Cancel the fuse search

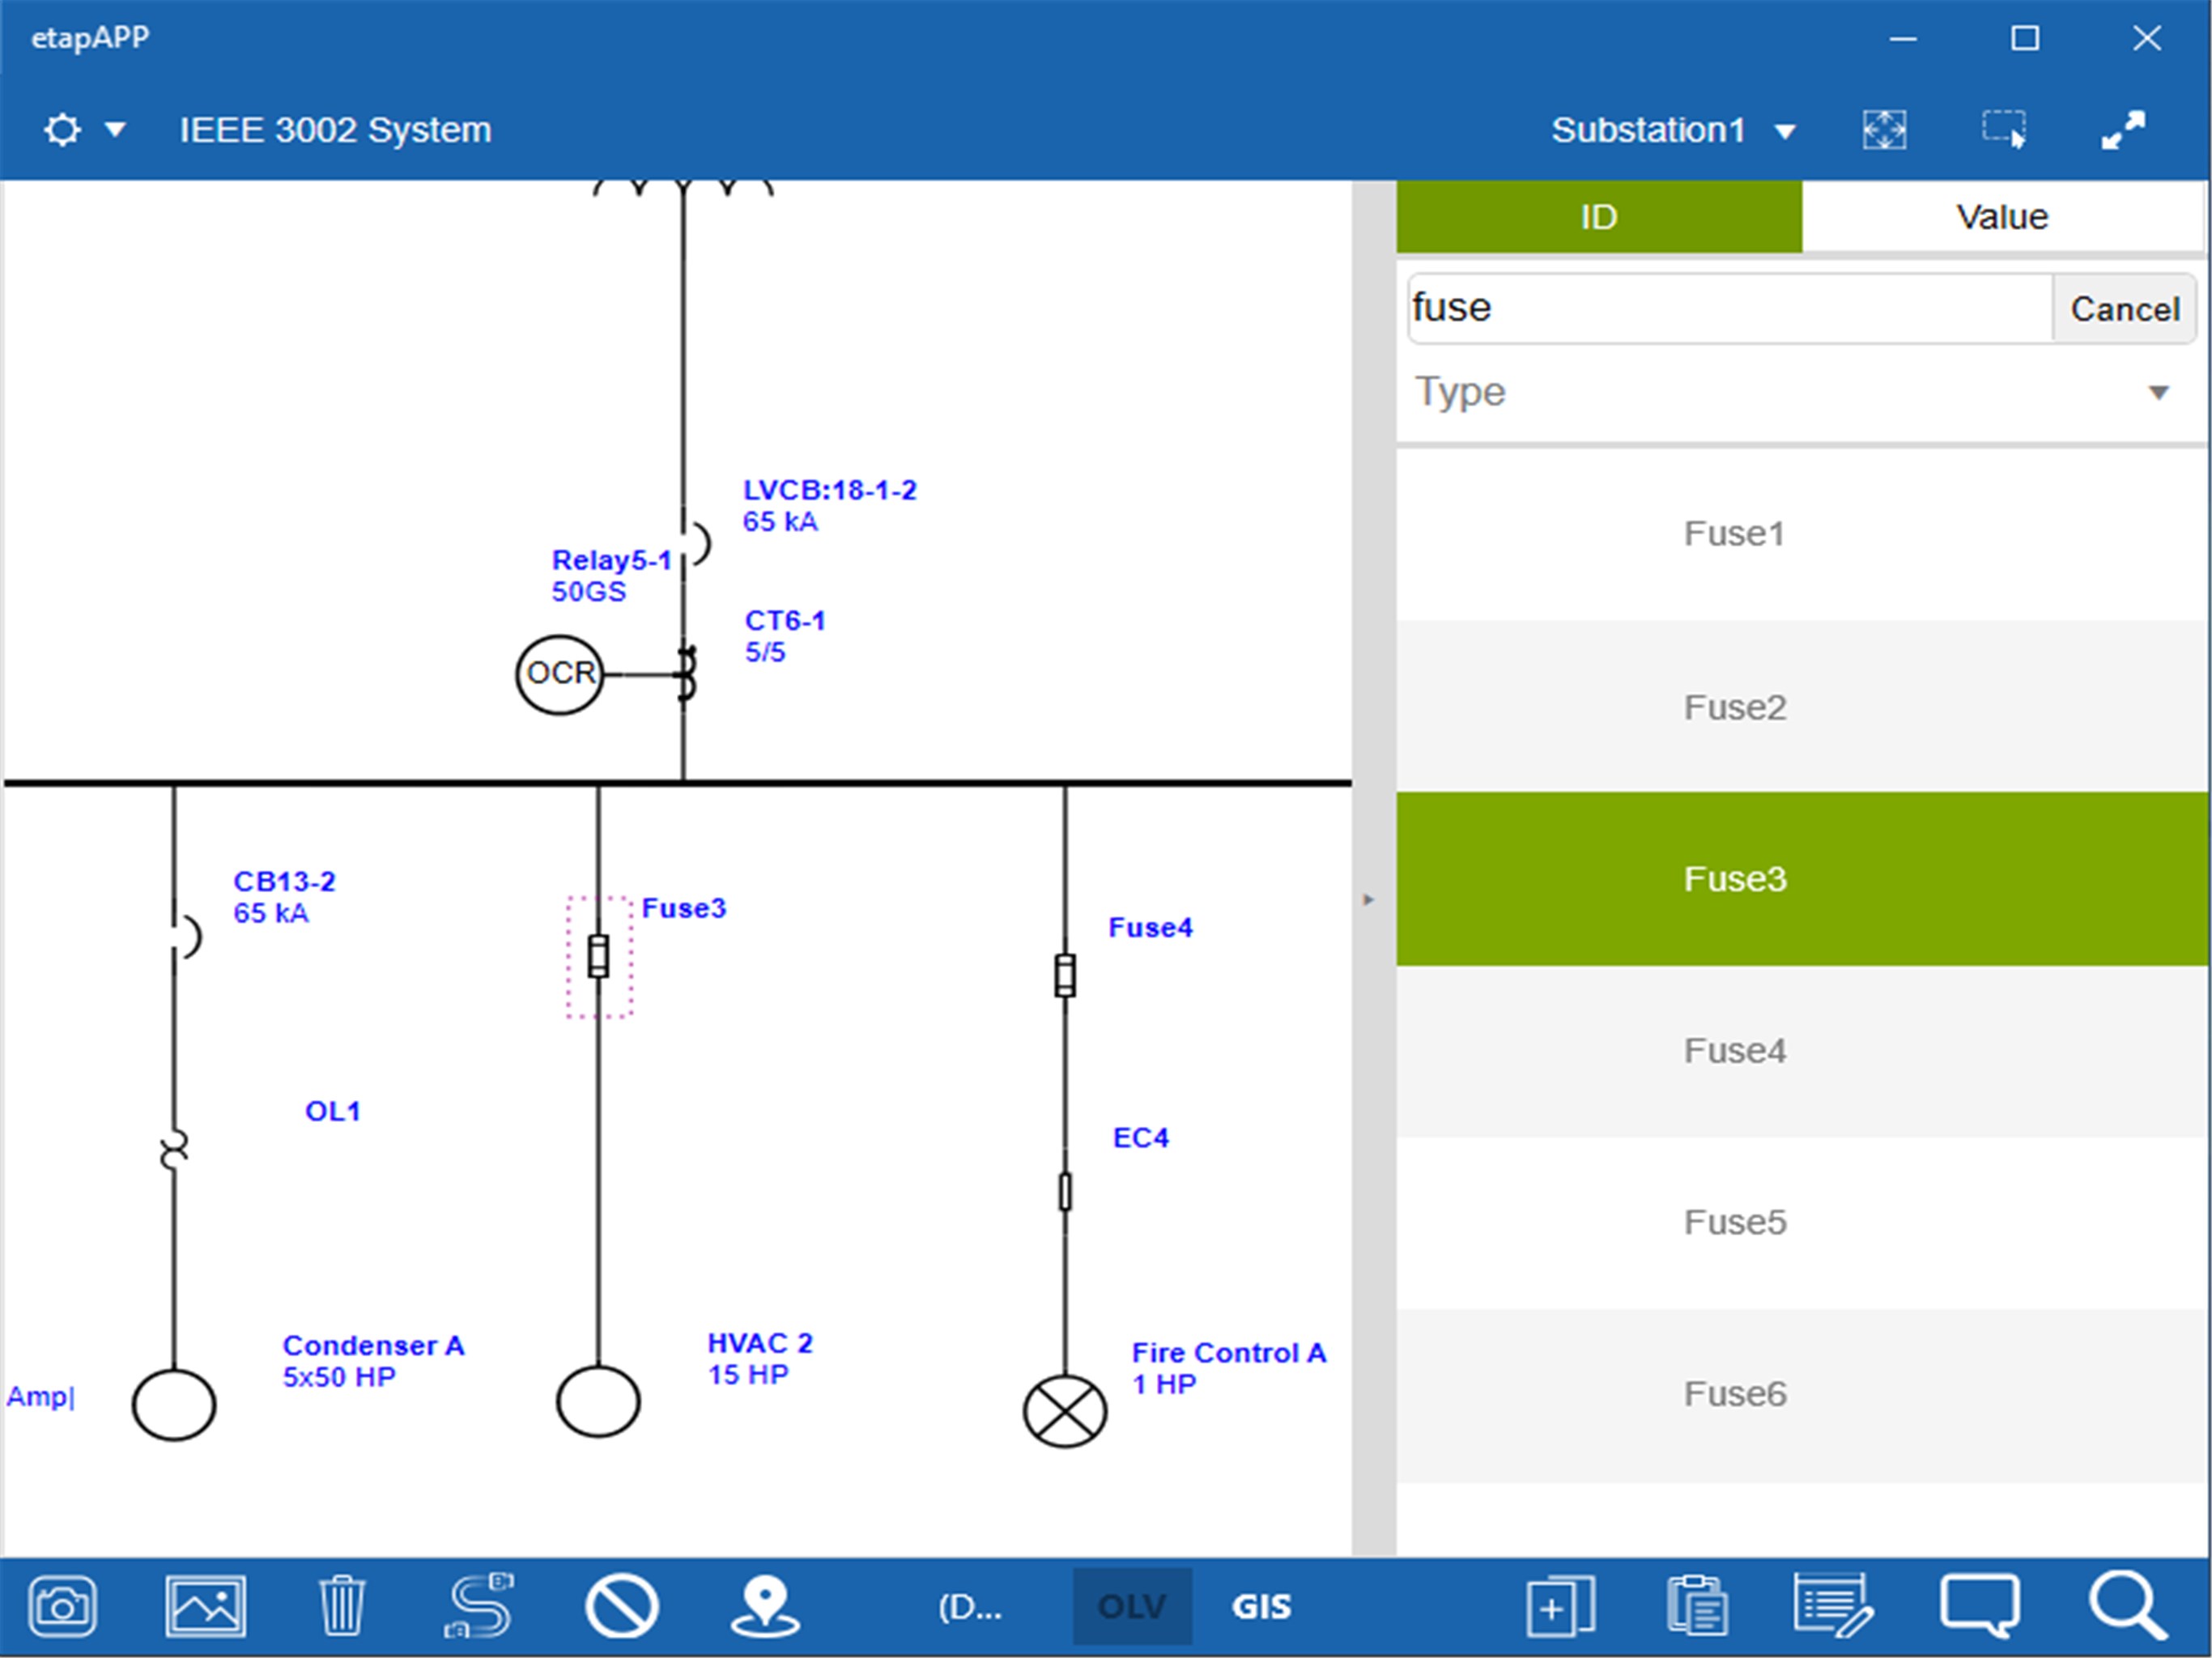[2124, 309]
